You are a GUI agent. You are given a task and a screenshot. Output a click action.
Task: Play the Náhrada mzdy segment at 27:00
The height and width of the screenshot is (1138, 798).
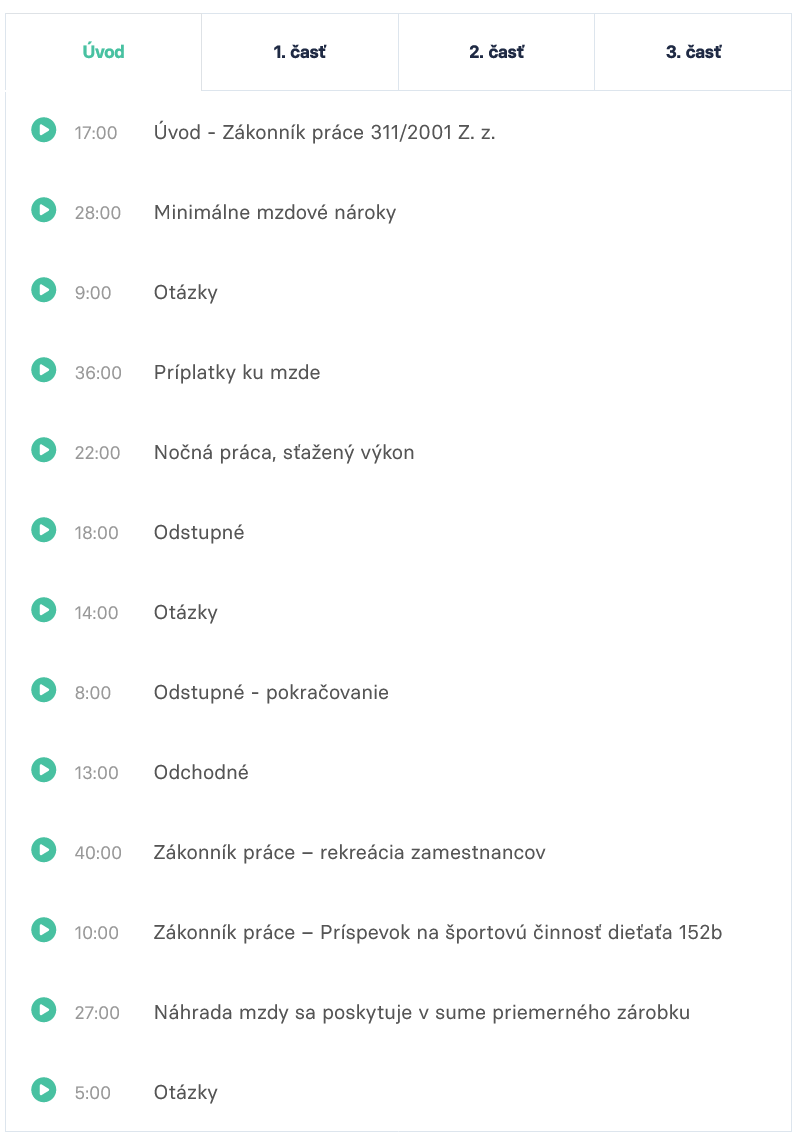coord(44,1010)
